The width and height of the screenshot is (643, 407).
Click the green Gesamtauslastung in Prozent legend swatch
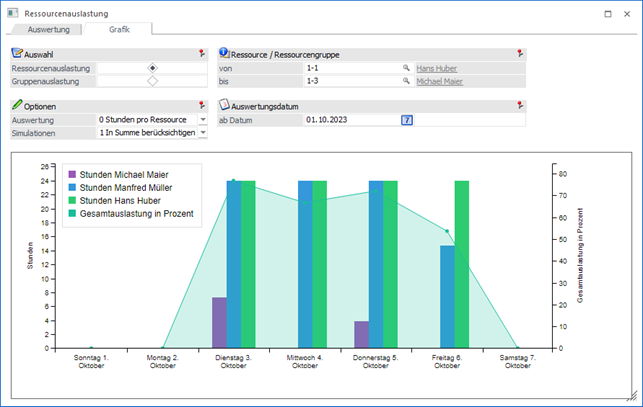(70, 214)
